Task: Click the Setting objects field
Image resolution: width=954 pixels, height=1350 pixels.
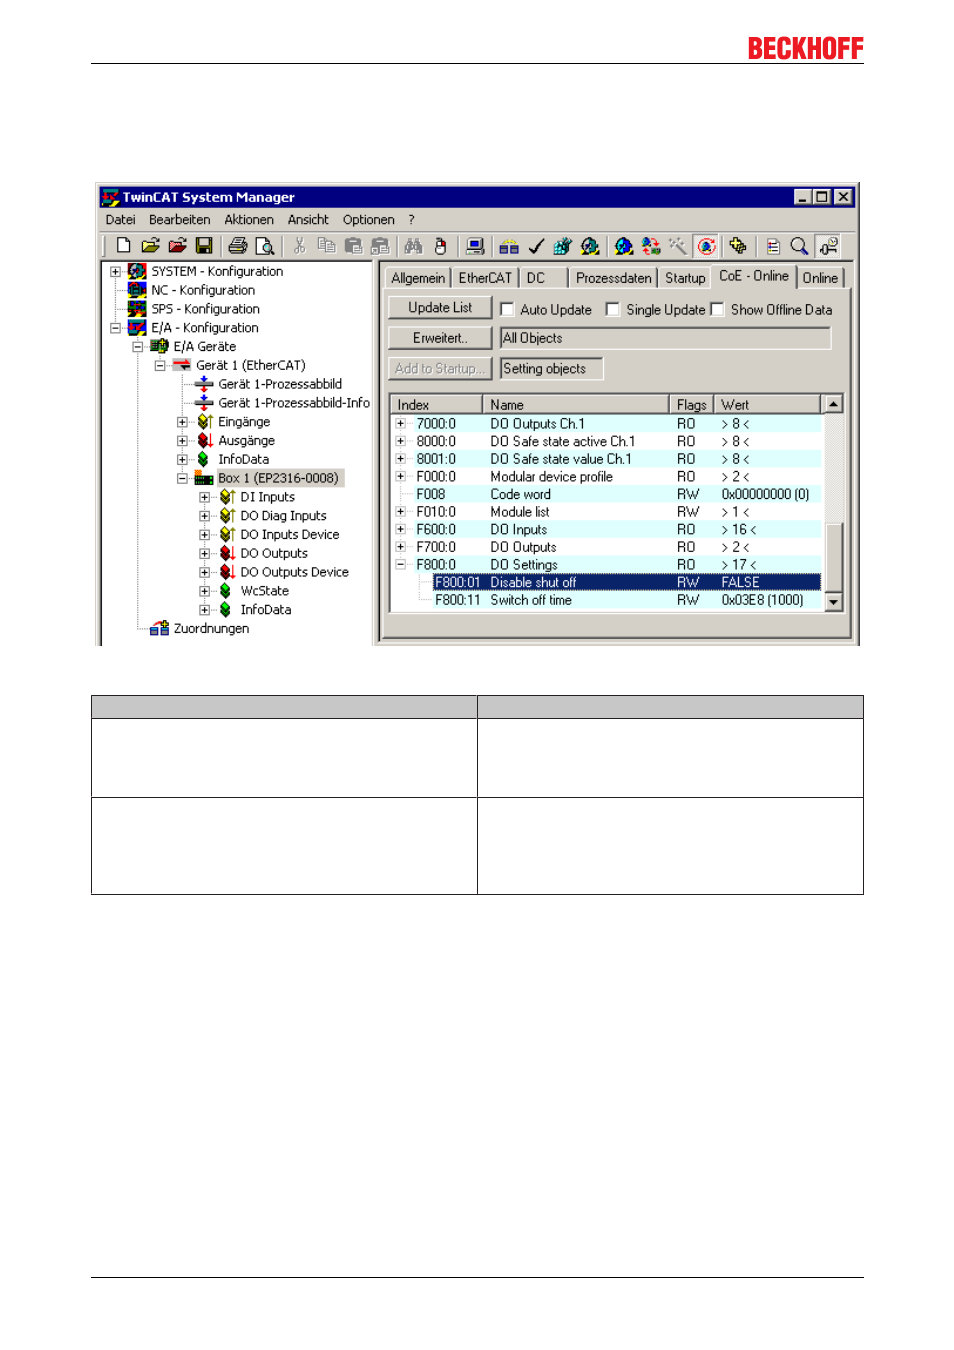Action: pos(551,368)
